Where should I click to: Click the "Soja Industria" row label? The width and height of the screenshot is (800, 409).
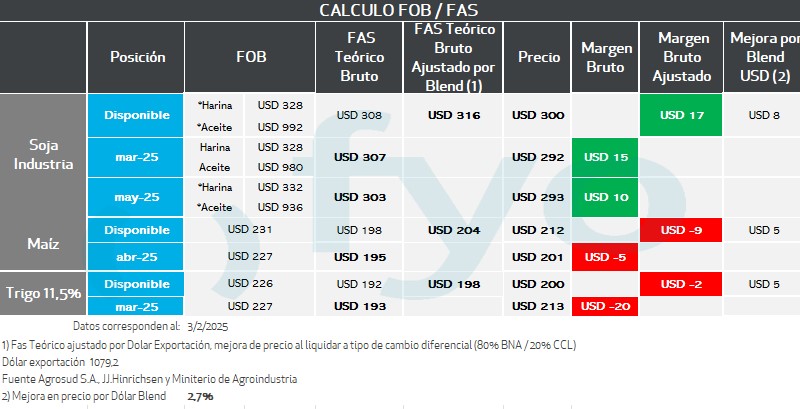pos(43,156)
